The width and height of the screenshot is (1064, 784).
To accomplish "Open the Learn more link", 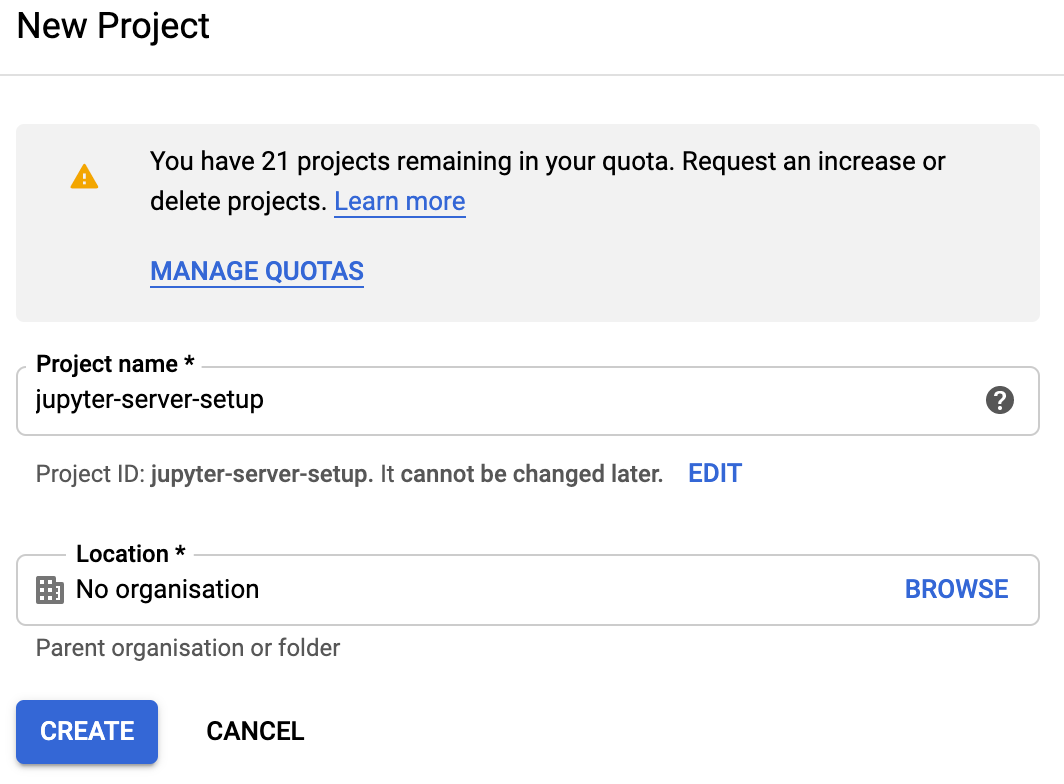I will point(399,202).
